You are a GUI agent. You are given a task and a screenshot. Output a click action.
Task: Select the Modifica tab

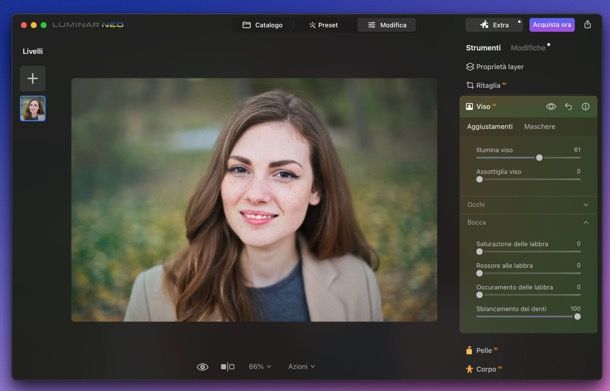[387, 25]
